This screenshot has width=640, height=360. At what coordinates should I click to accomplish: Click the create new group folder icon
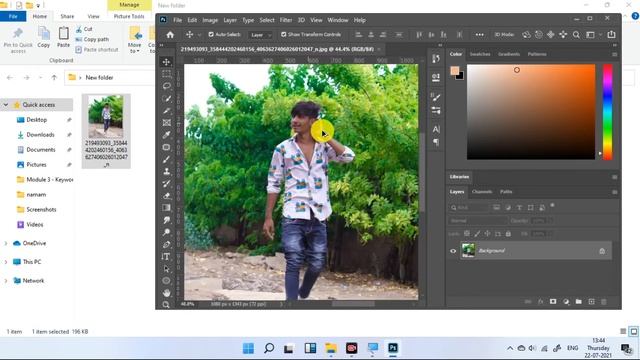pyautogui.click(x=578, y=302)
